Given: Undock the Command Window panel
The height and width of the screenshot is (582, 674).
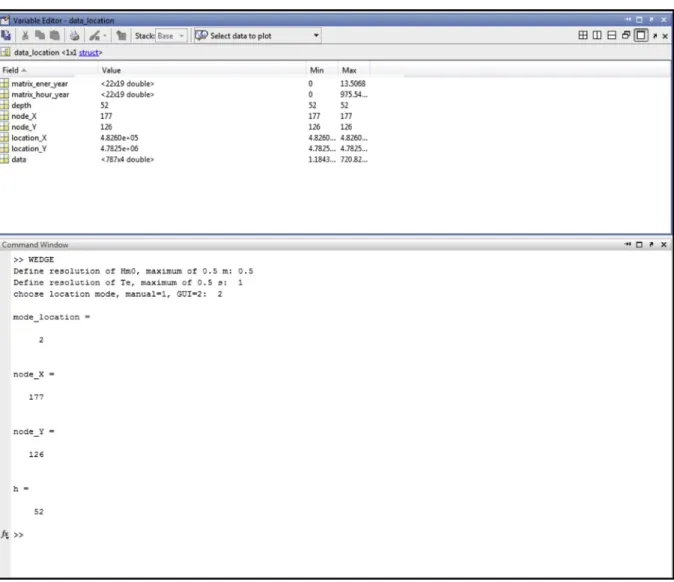Looking at the screenshot, I should point(651,244).
